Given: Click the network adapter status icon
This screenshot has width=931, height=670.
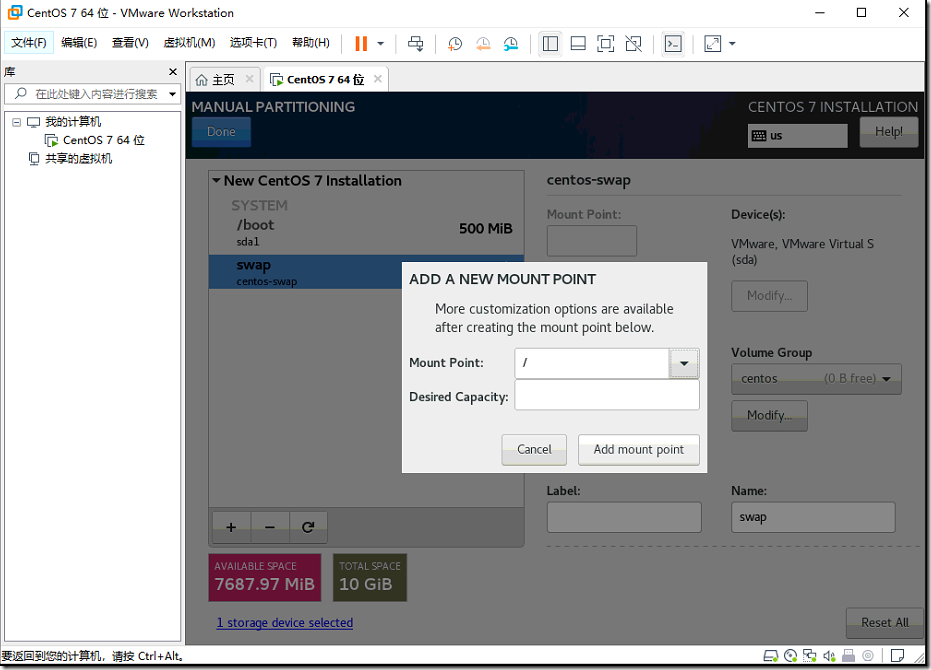Looking at the screenshot, I should 809,656.
